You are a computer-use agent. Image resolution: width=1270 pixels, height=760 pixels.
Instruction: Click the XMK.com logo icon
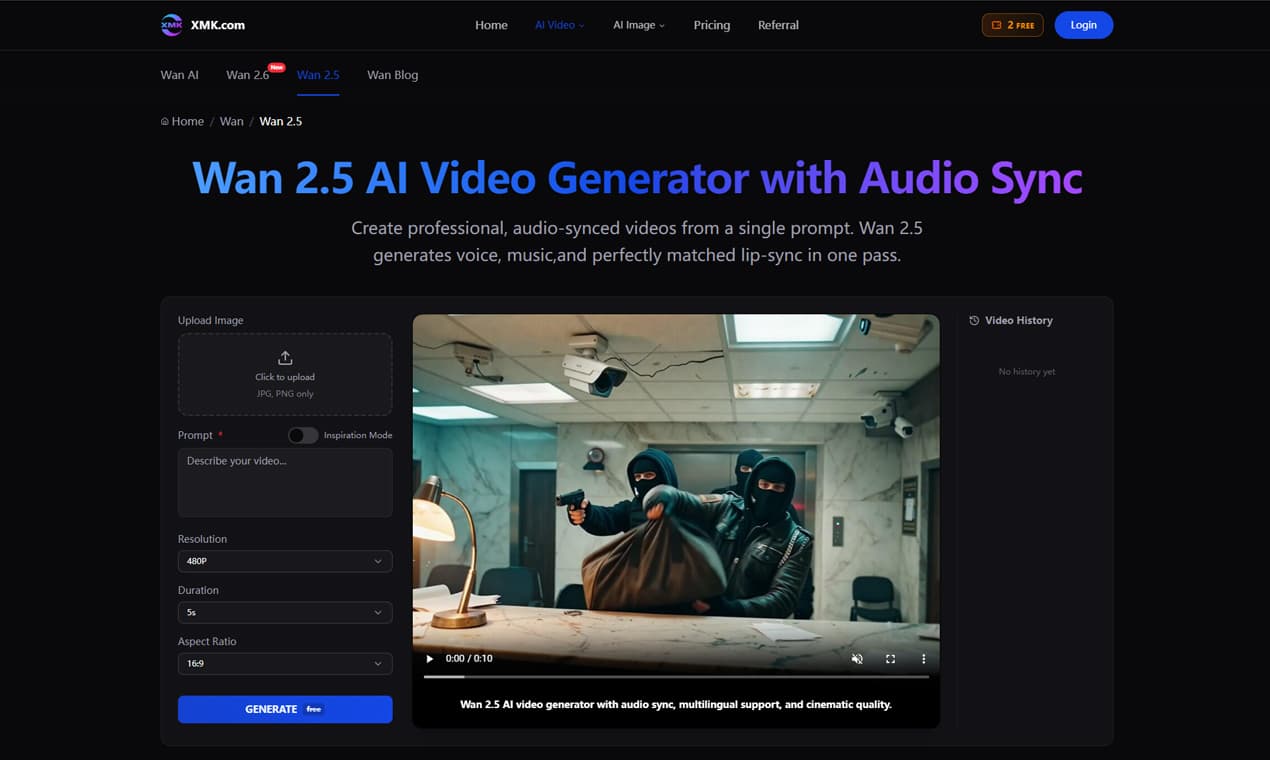coord(170,24)
